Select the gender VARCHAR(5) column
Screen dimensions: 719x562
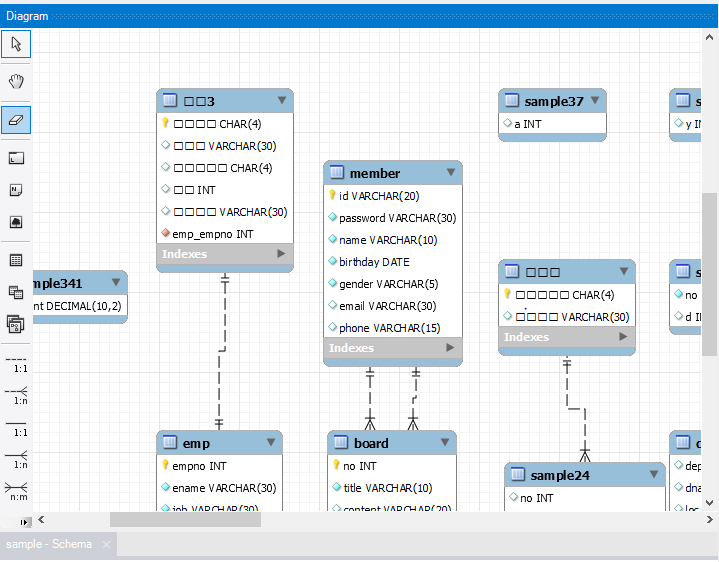pos(393,284)
